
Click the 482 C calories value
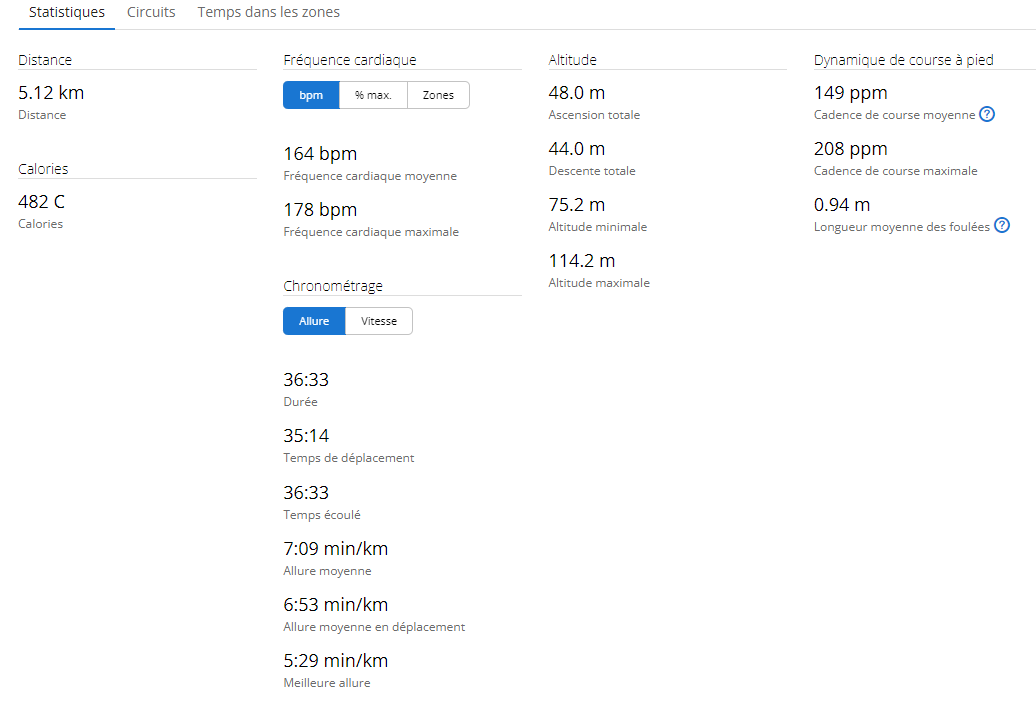coord(42,202)
